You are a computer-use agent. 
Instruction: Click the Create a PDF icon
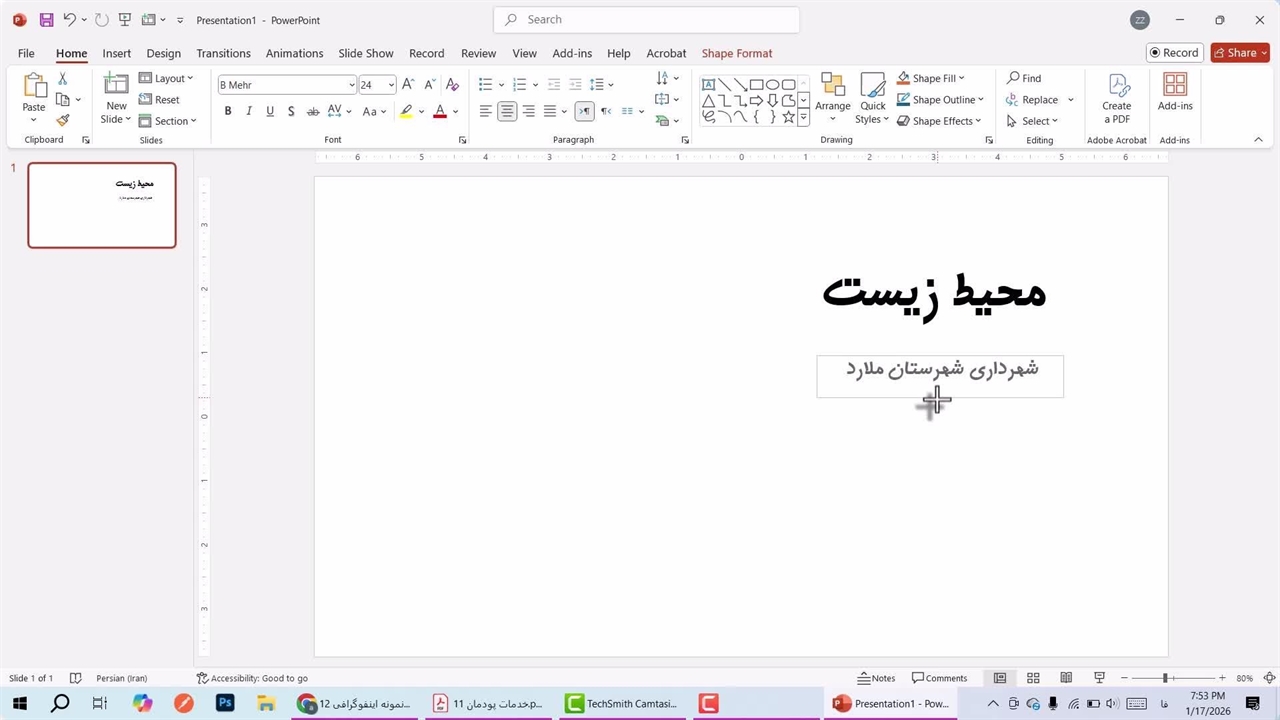click(1116, 98)
